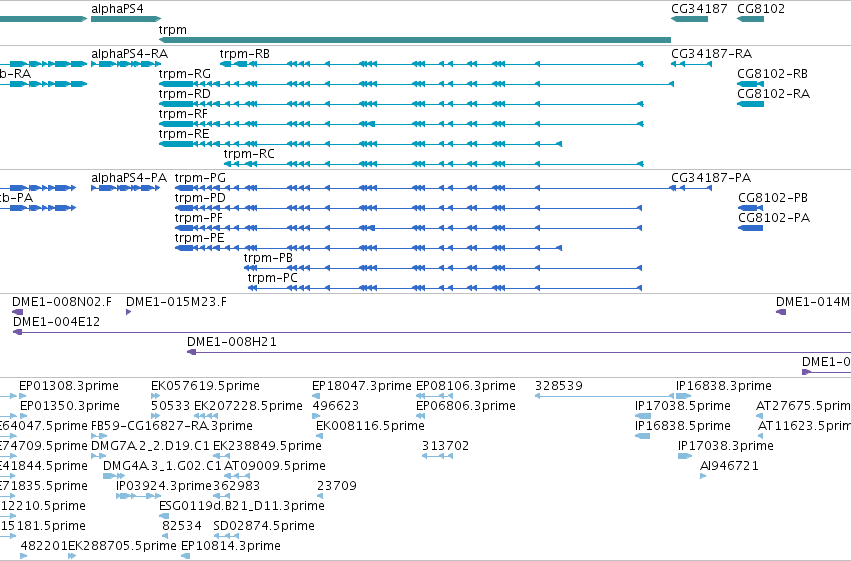Click the CG8102 gene label
The height and width of the screenshot is (561, 851).
761,9
